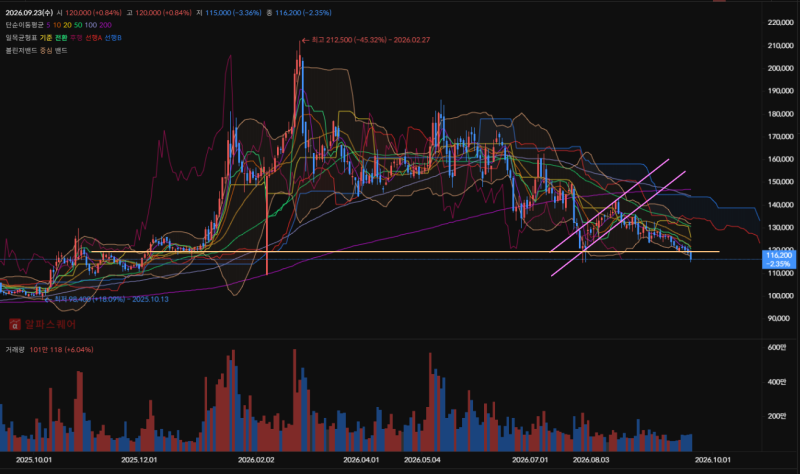This screenshot has height=474, width=800.
Task: Click the 2026.05.04 date axis label
Action: coord(422,460)
